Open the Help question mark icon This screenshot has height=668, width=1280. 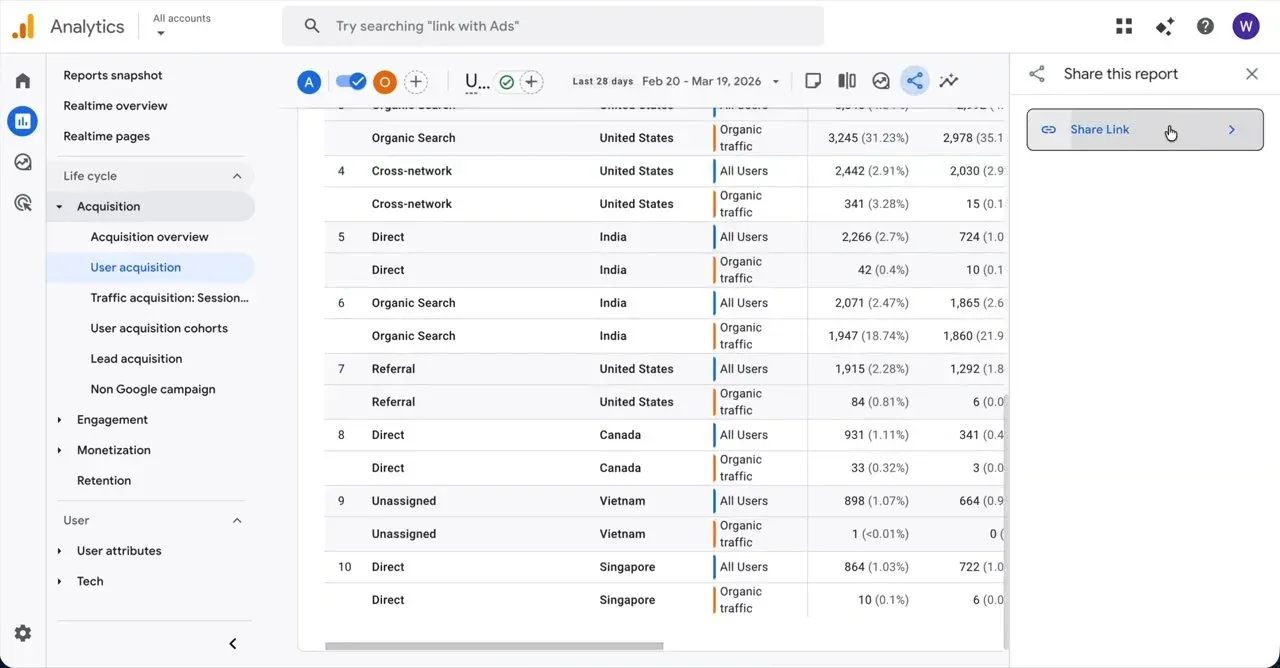(x=1205, y=26)
